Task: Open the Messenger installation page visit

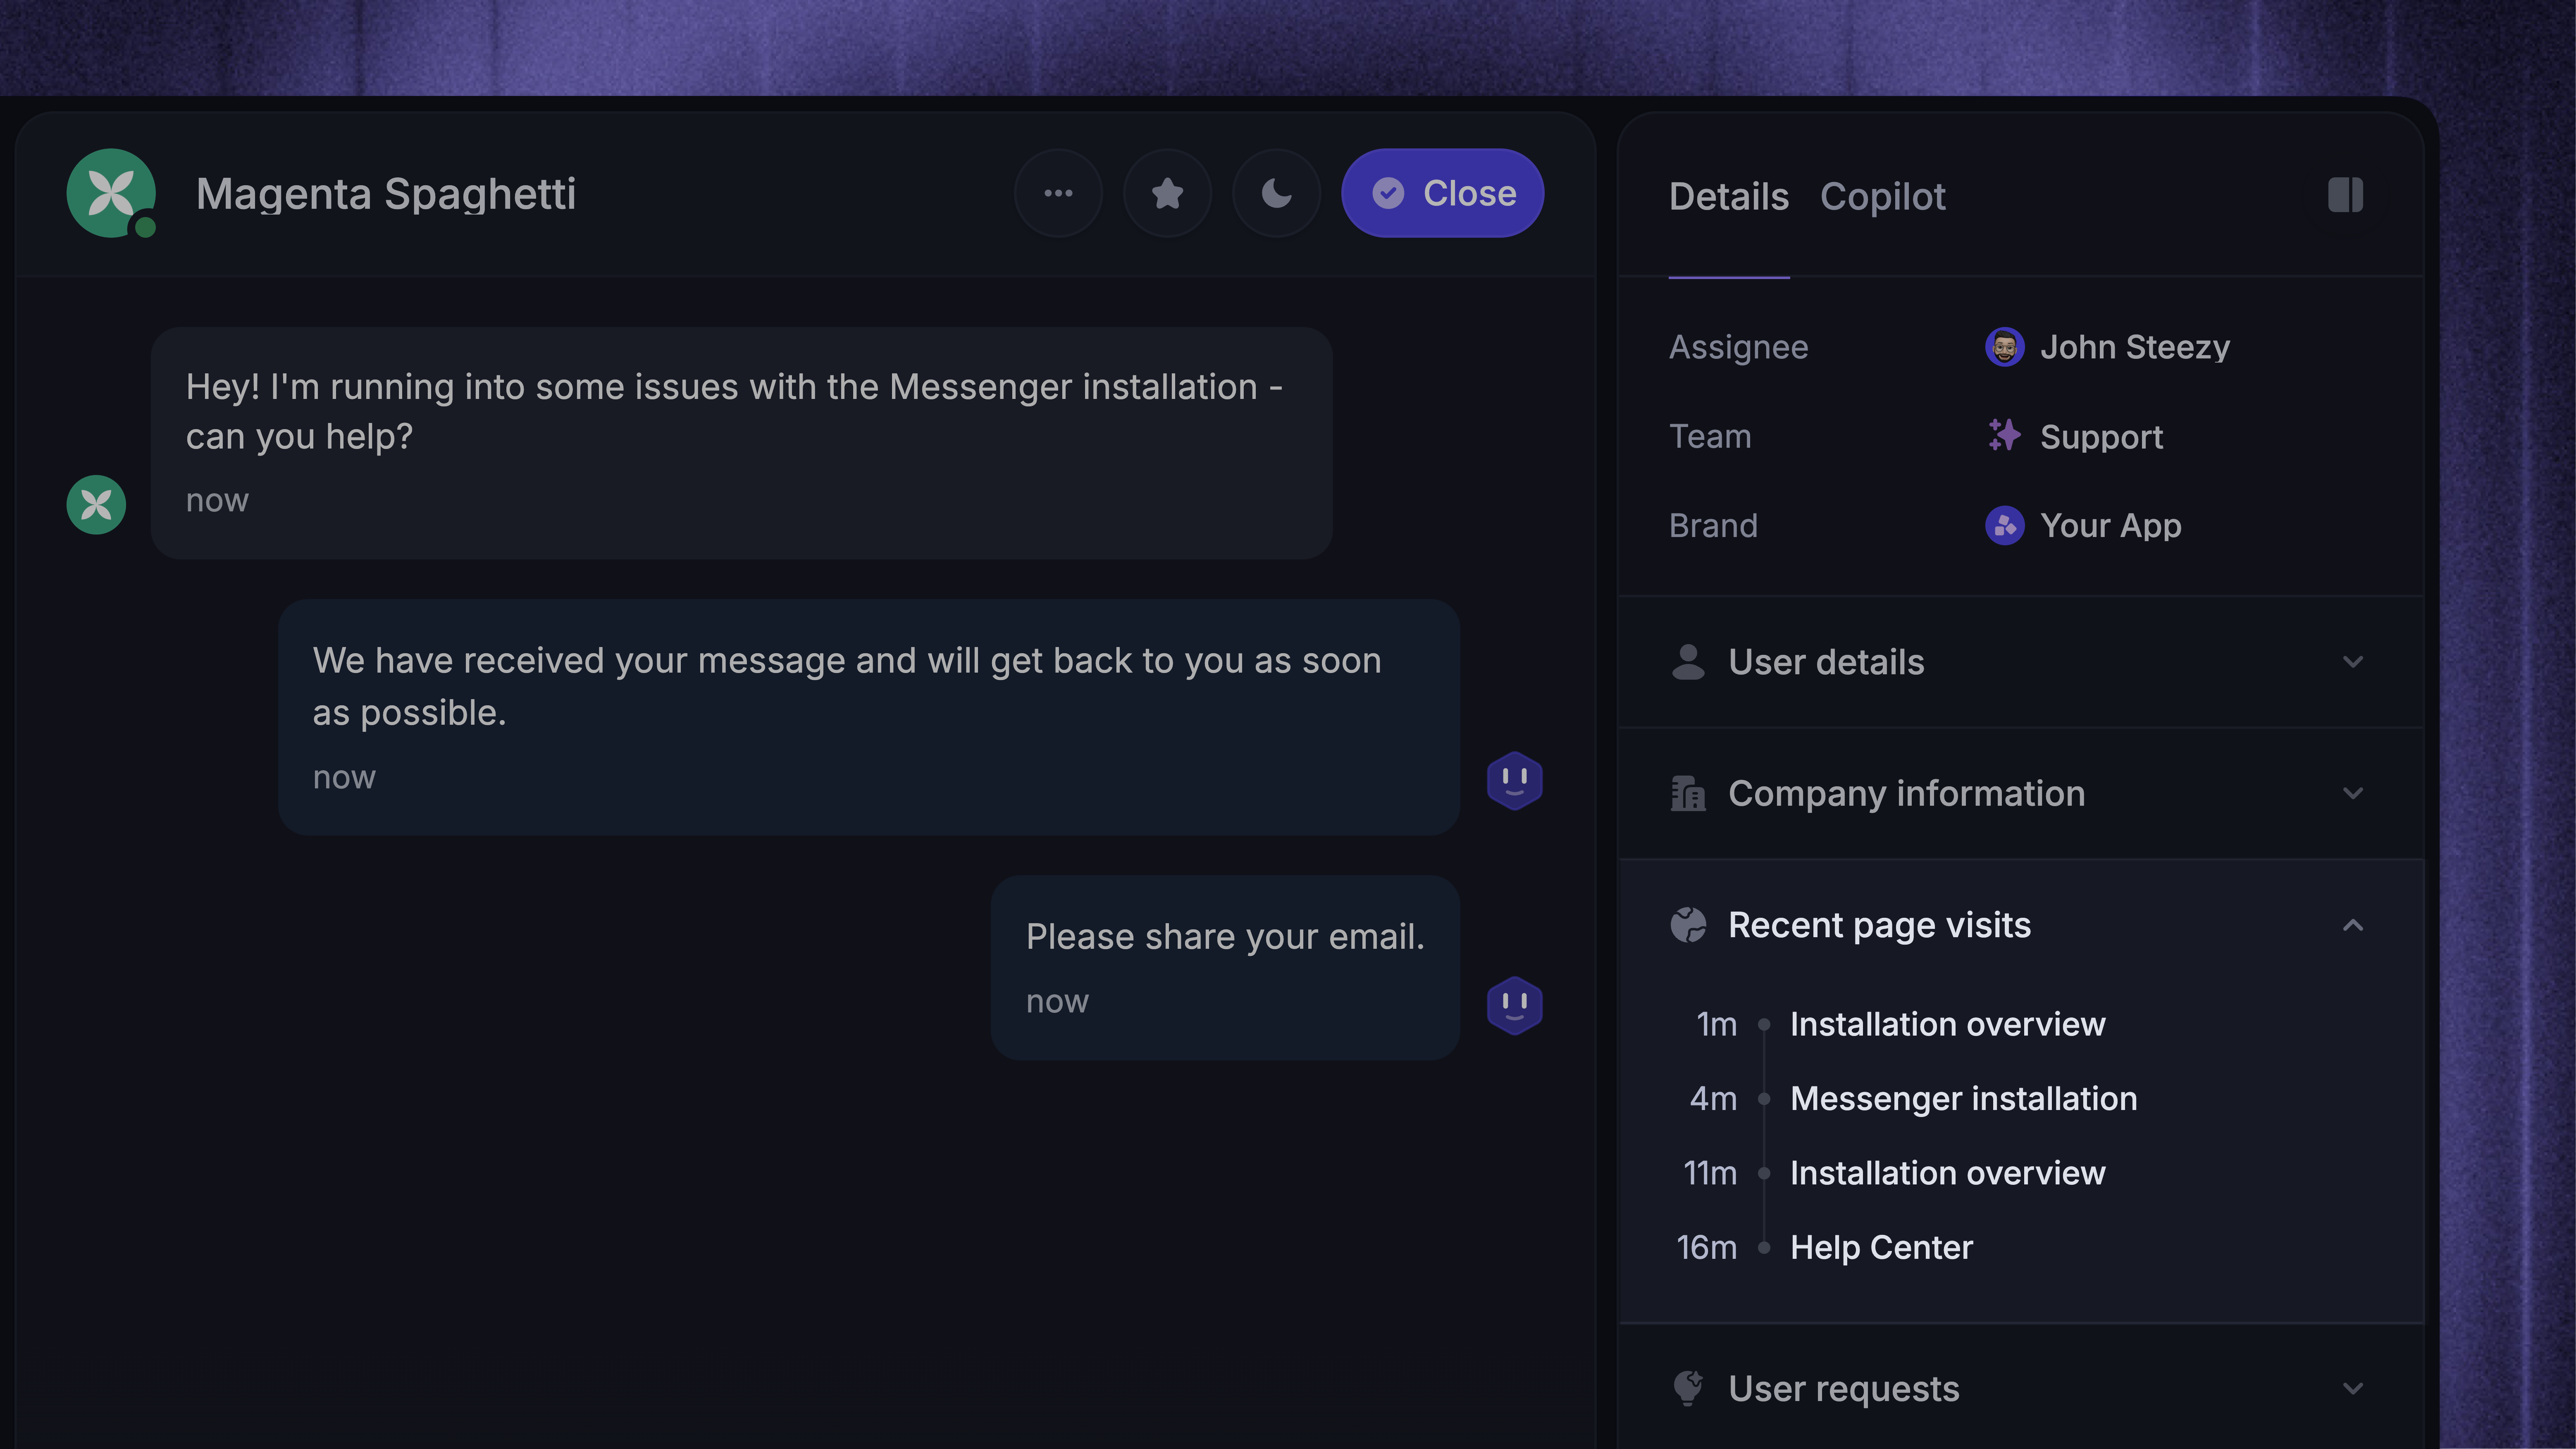Action: [1963, 1099]
